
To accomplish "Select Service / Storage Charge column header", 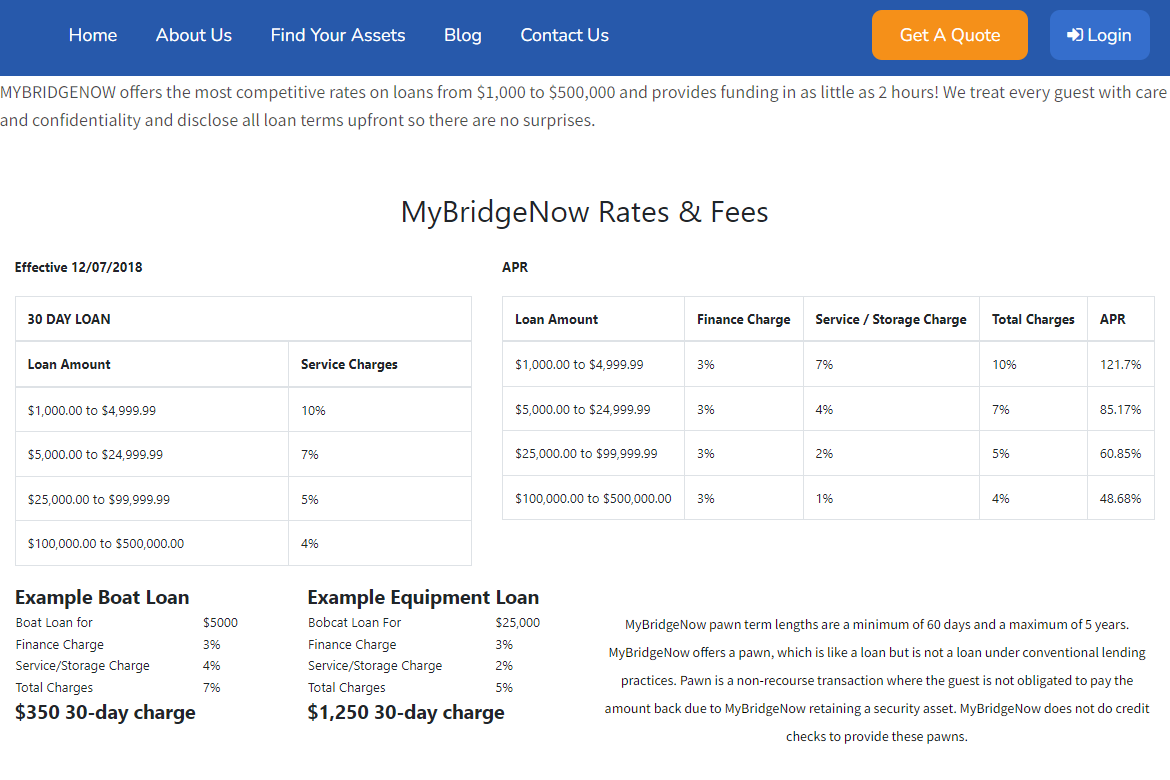I will (x=890, y=319).
